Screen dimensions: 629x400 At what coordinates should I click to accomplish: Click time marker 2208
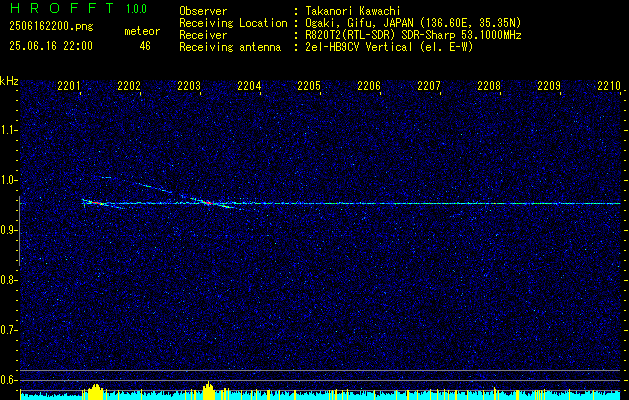click(489, 86)
